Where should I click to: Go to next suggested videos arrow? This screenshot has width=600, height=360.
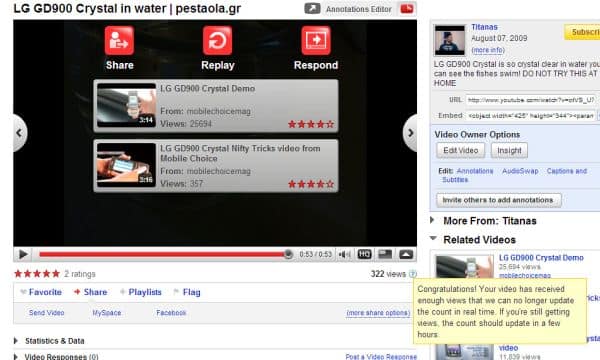[410, 133]
